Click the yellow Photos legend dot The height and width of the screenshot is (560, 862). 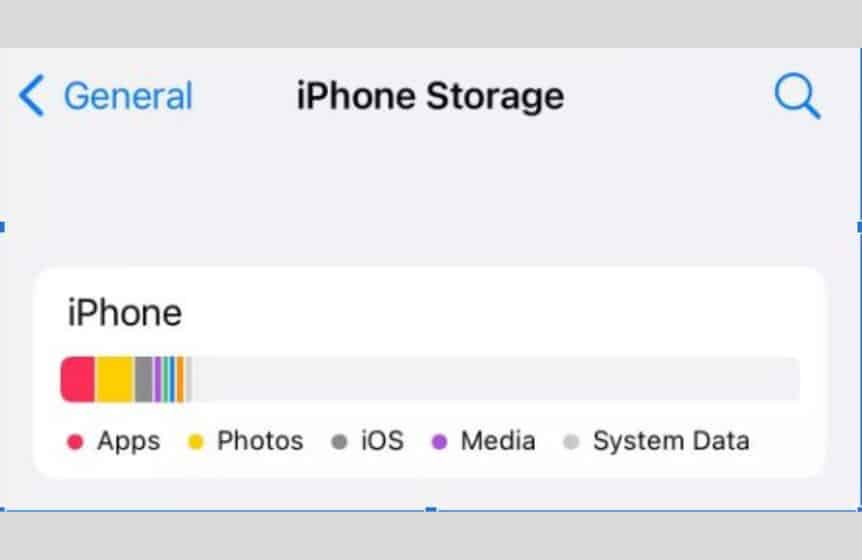pos(196,442)
